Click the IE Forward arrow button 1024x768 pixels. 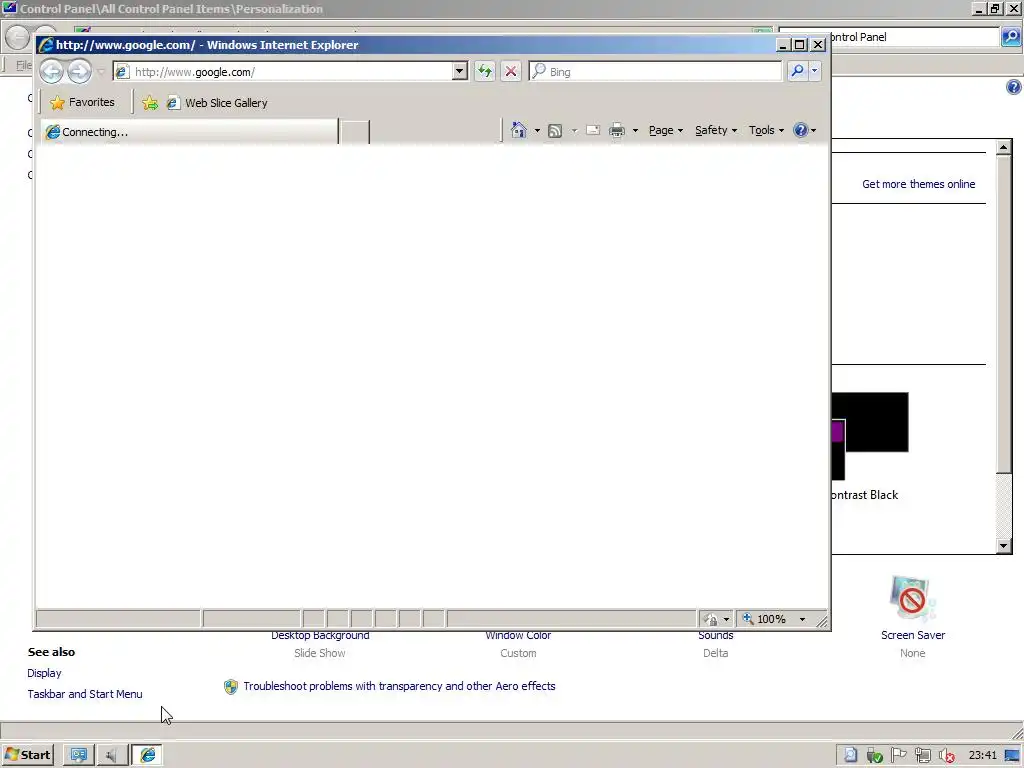point(80,71)
